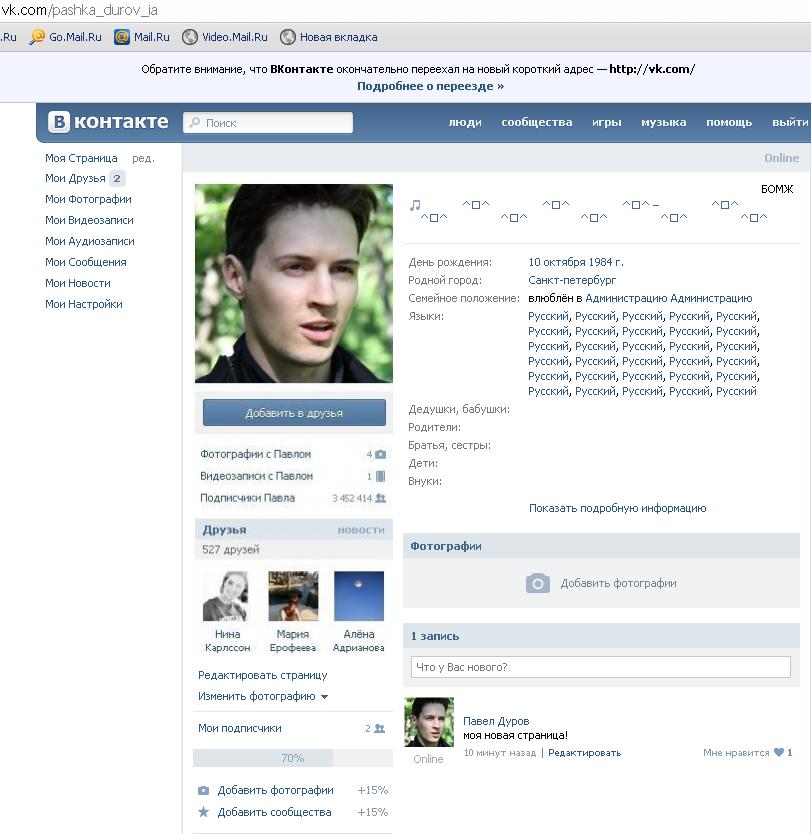Viewport: 811px width, 834px height.
Task: Click the large profile photo
Action: point(294,283)
